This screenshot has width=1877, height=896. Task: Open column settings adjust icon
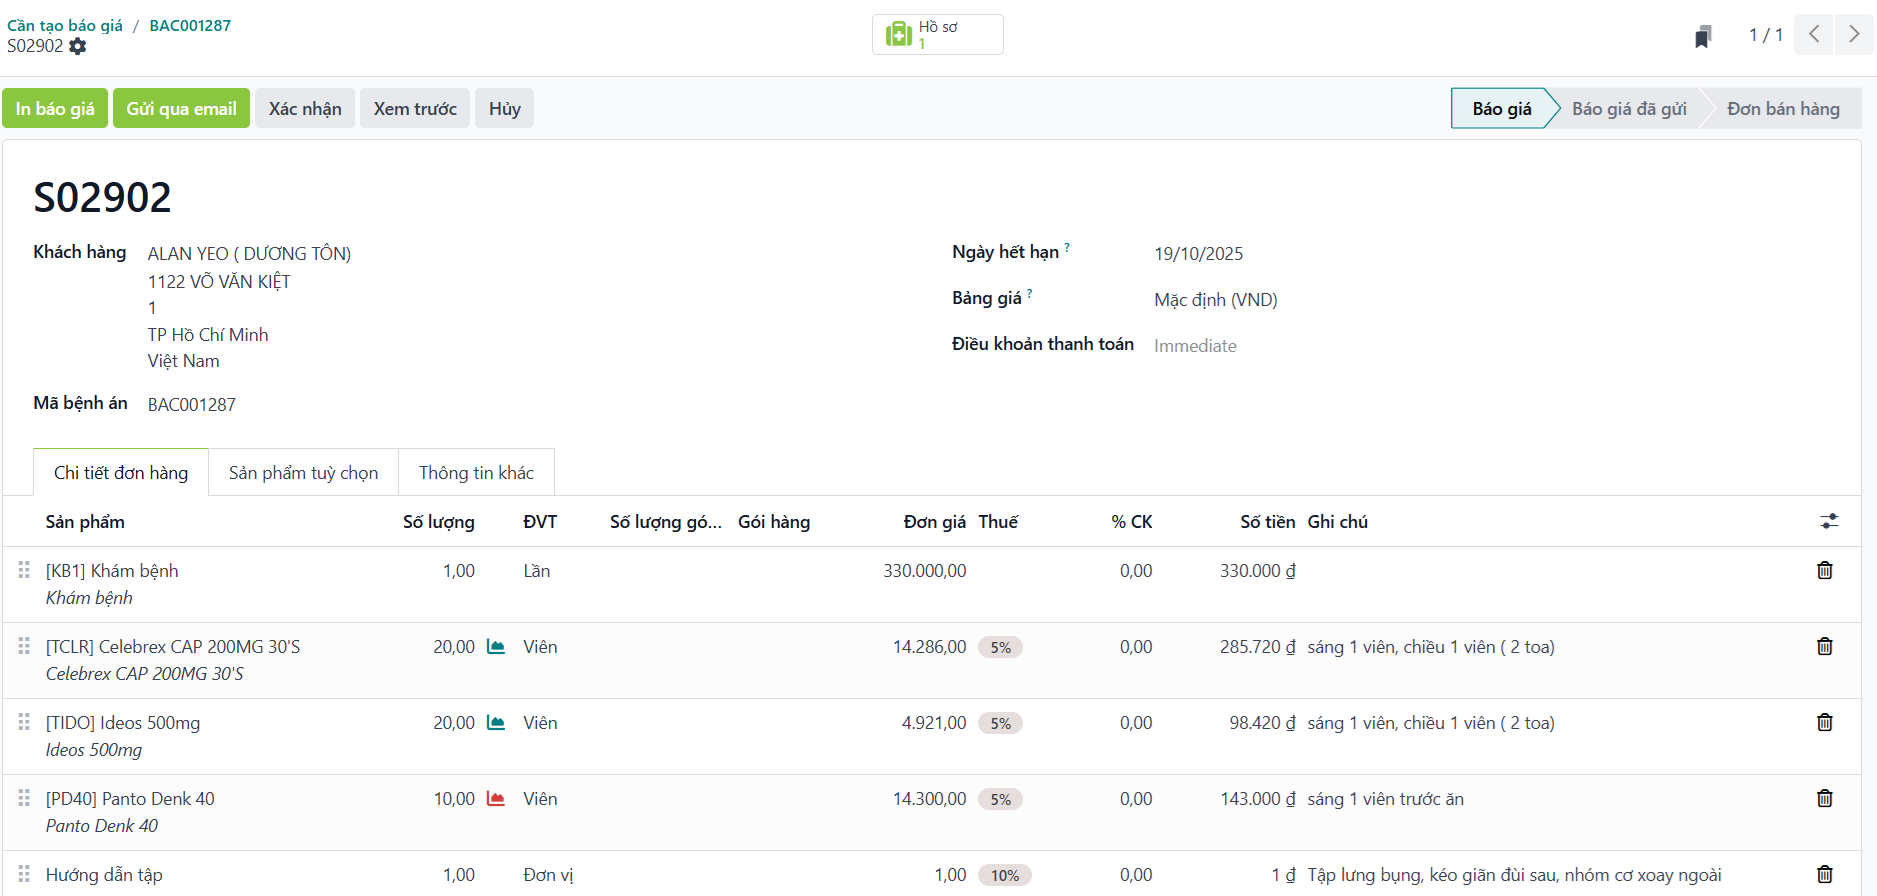coord(1829,521)
